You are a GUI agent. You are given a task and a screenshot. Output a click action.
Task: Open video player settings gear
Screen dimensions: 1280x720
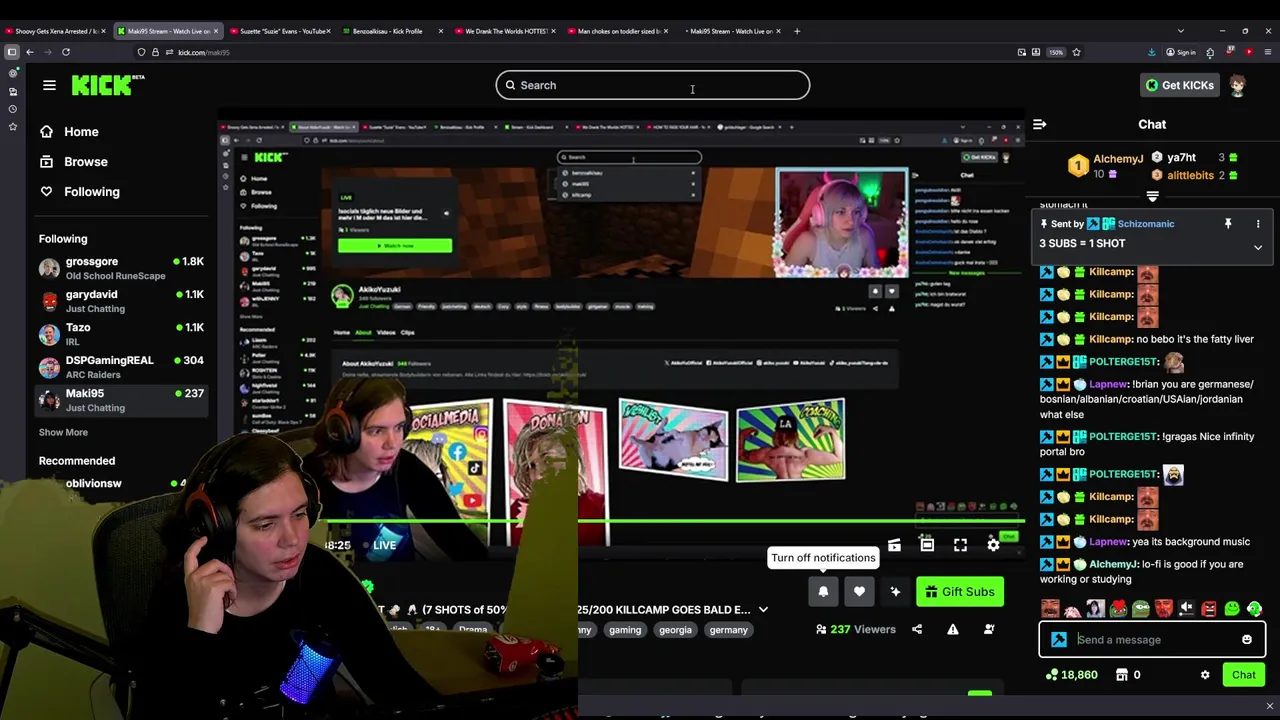click(x=993, y=545)
